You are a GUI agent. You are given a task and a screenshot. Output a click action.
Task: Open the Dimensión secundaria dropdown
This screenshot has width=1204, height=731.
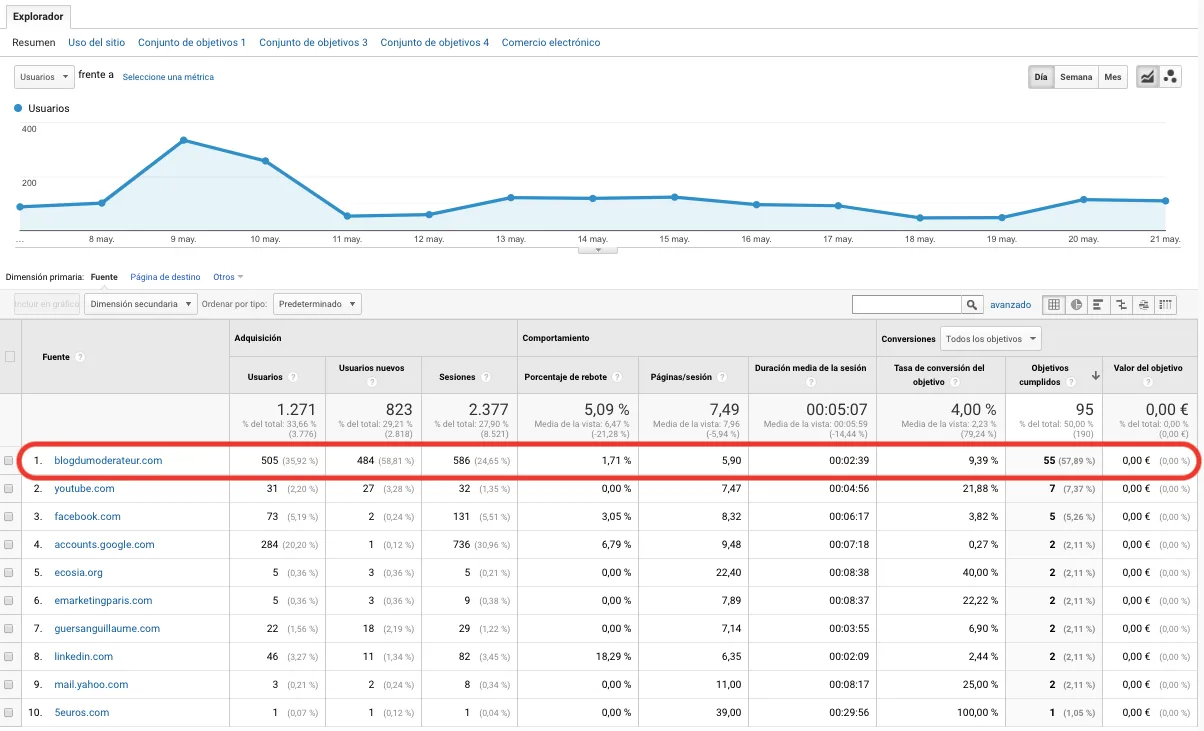point(141,304)
